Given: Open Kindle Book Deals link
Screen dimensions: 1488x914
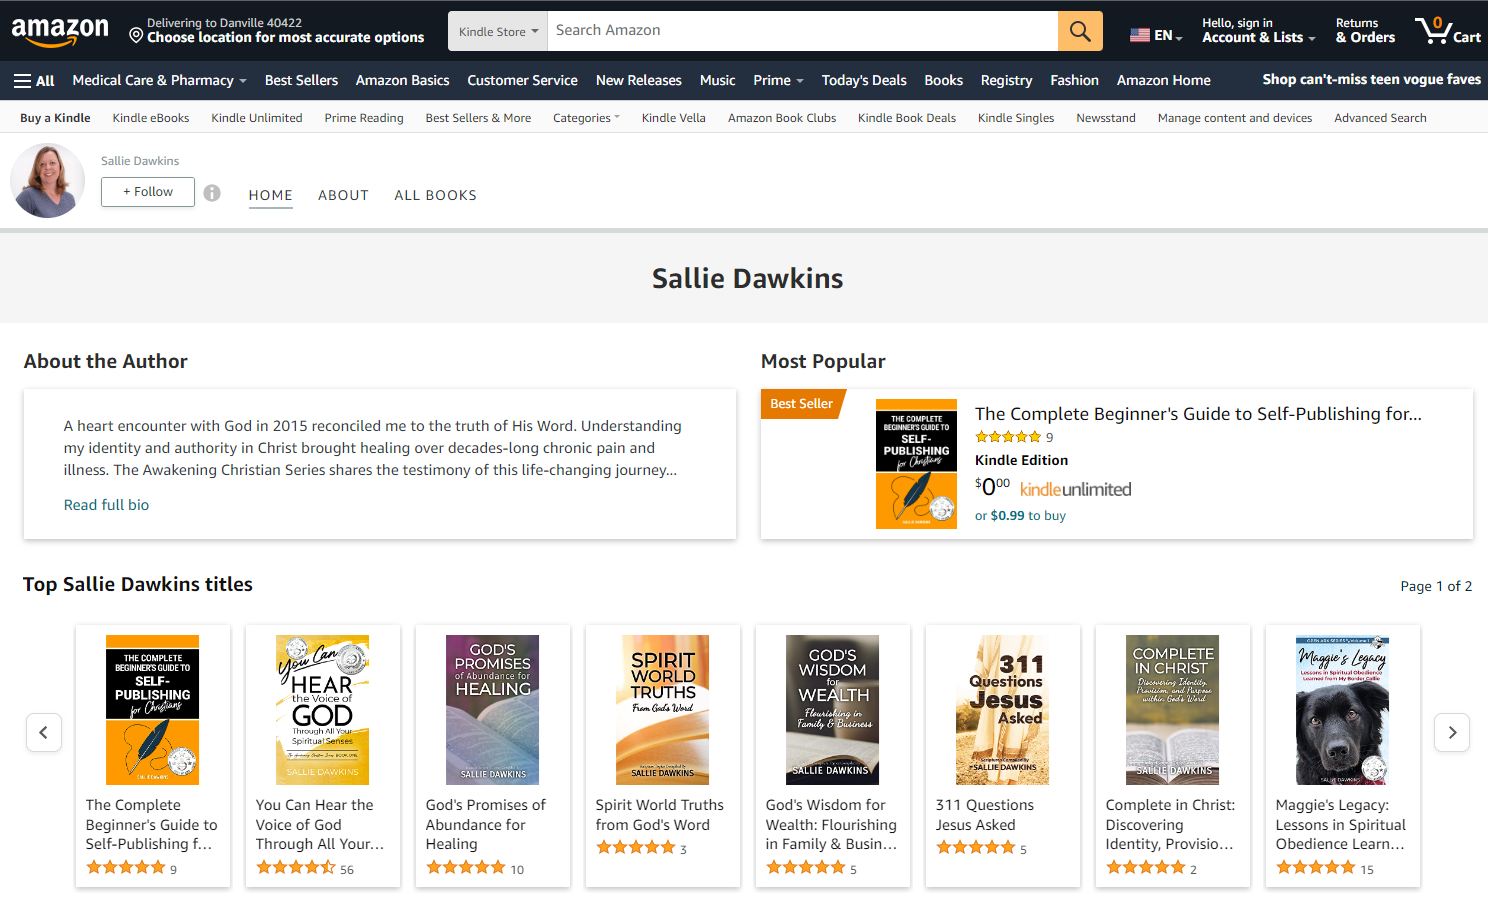Looking at the screenshot, I should coord(907,118).
